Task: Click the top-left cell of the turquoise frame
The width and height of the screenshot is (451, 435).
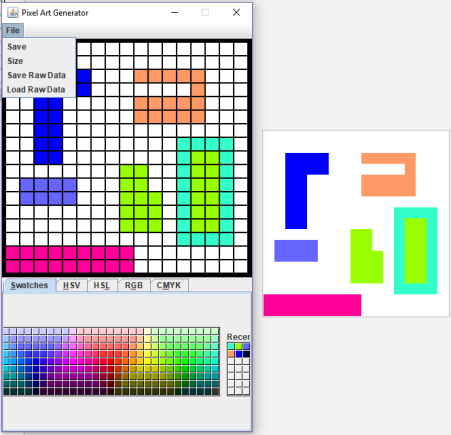Action: click(x=184, y=144)
